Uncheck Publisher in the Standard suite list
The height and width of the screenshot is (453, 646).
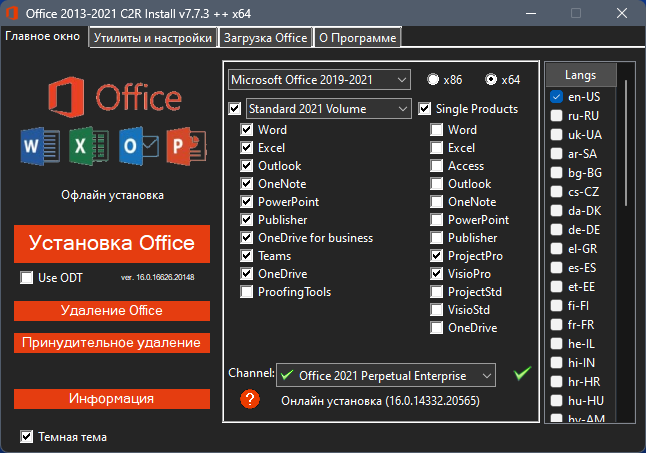247,220
